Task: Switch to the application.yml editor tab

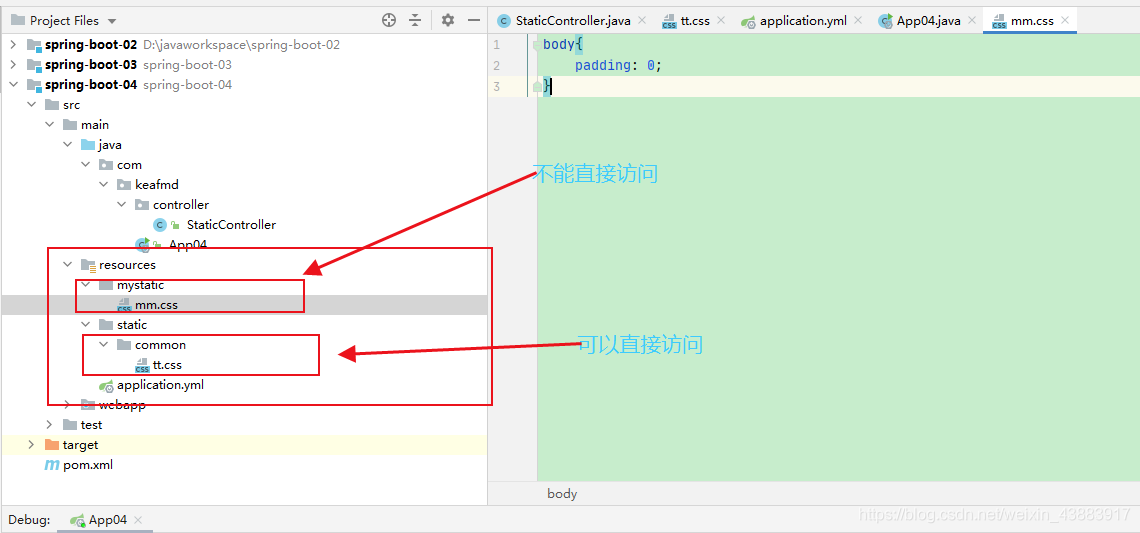Action: pyautogui.click(x=803, y=20)
